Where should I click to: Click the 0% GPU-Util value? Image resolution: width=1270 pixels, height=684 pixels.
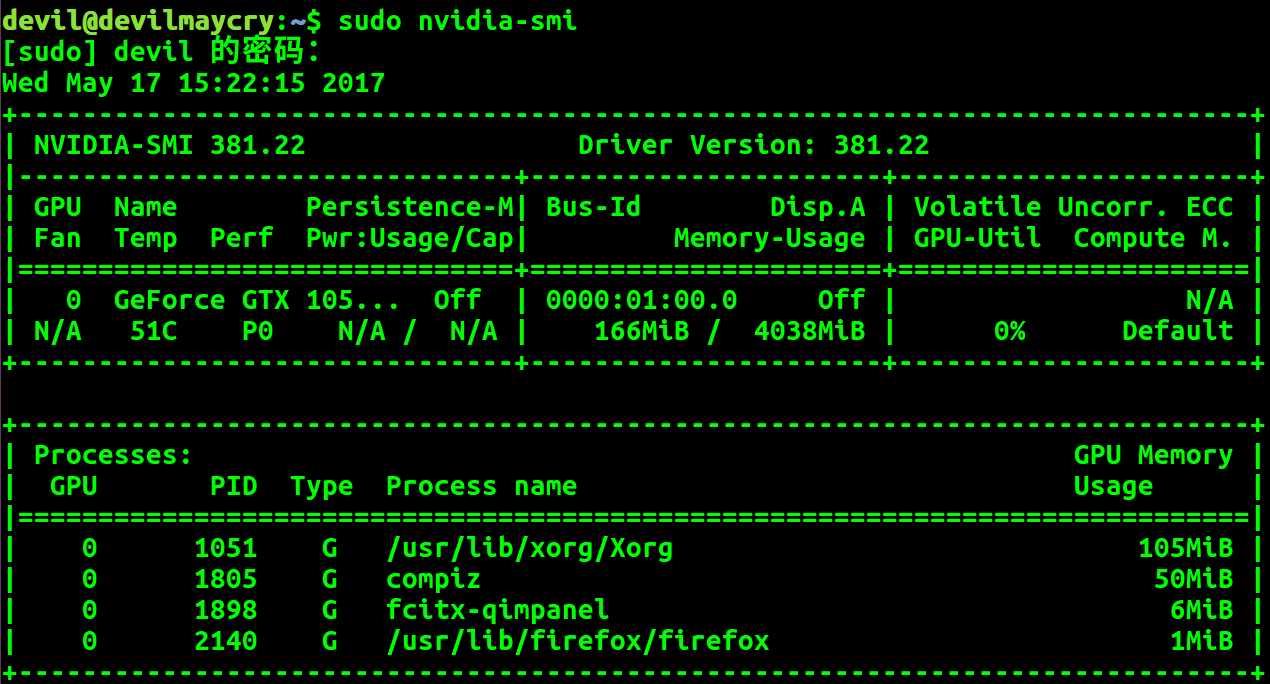point(1009,331)
